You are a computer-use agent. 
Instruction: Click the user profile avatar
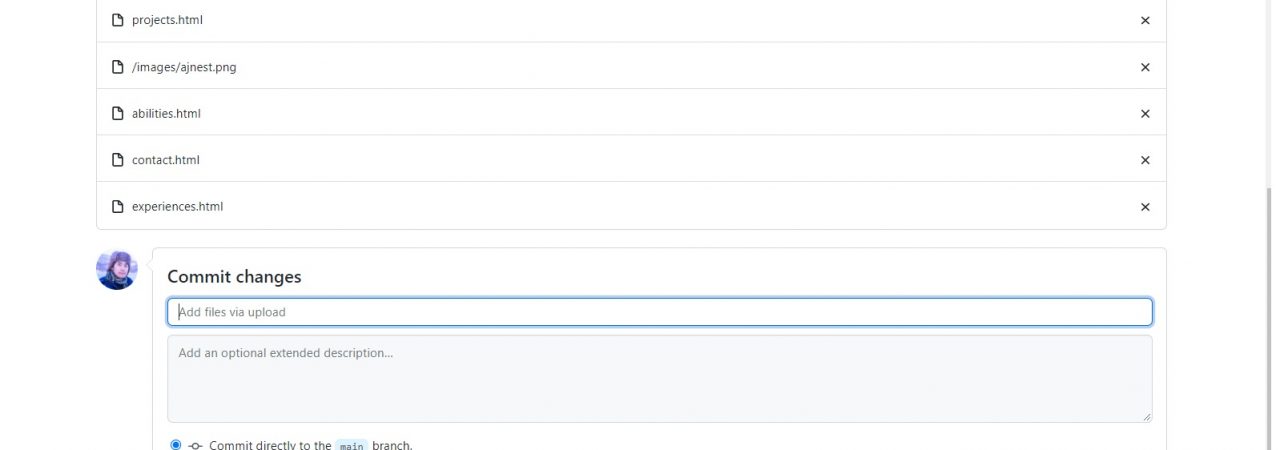pos(117,270)
